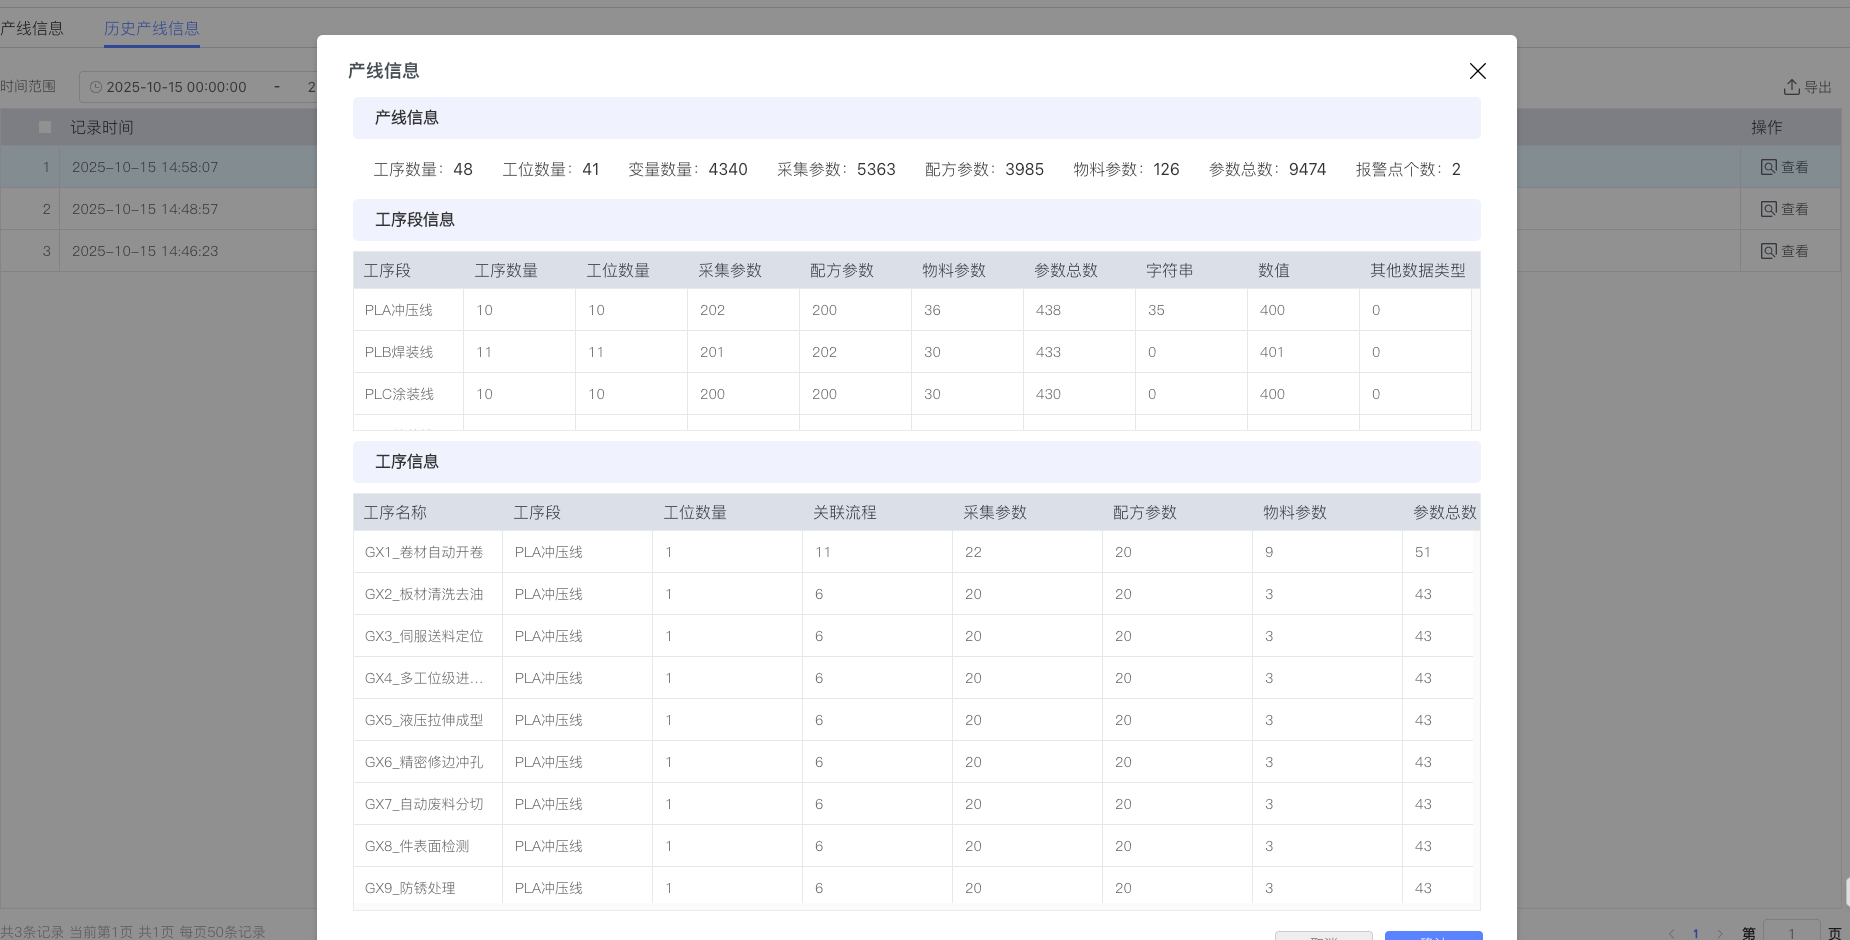The width and height of the screenshot is (1850, 940).
Task: Switch to 产线信息 tab
Action: pyautogui.click(x=32, y=28)
